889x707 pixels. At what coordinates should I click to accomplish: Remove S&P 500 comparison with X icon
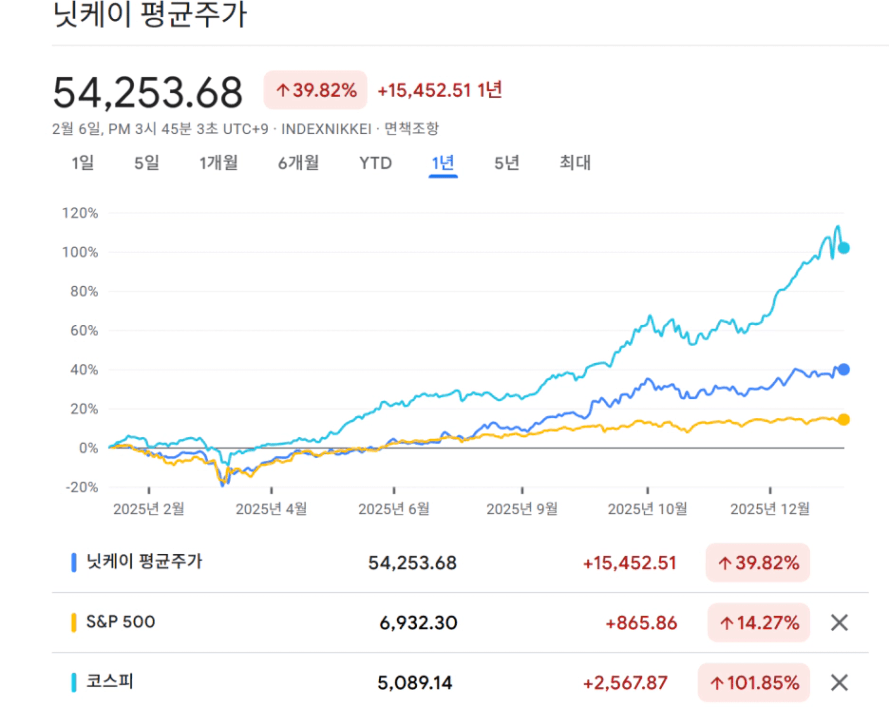[839, 623]
